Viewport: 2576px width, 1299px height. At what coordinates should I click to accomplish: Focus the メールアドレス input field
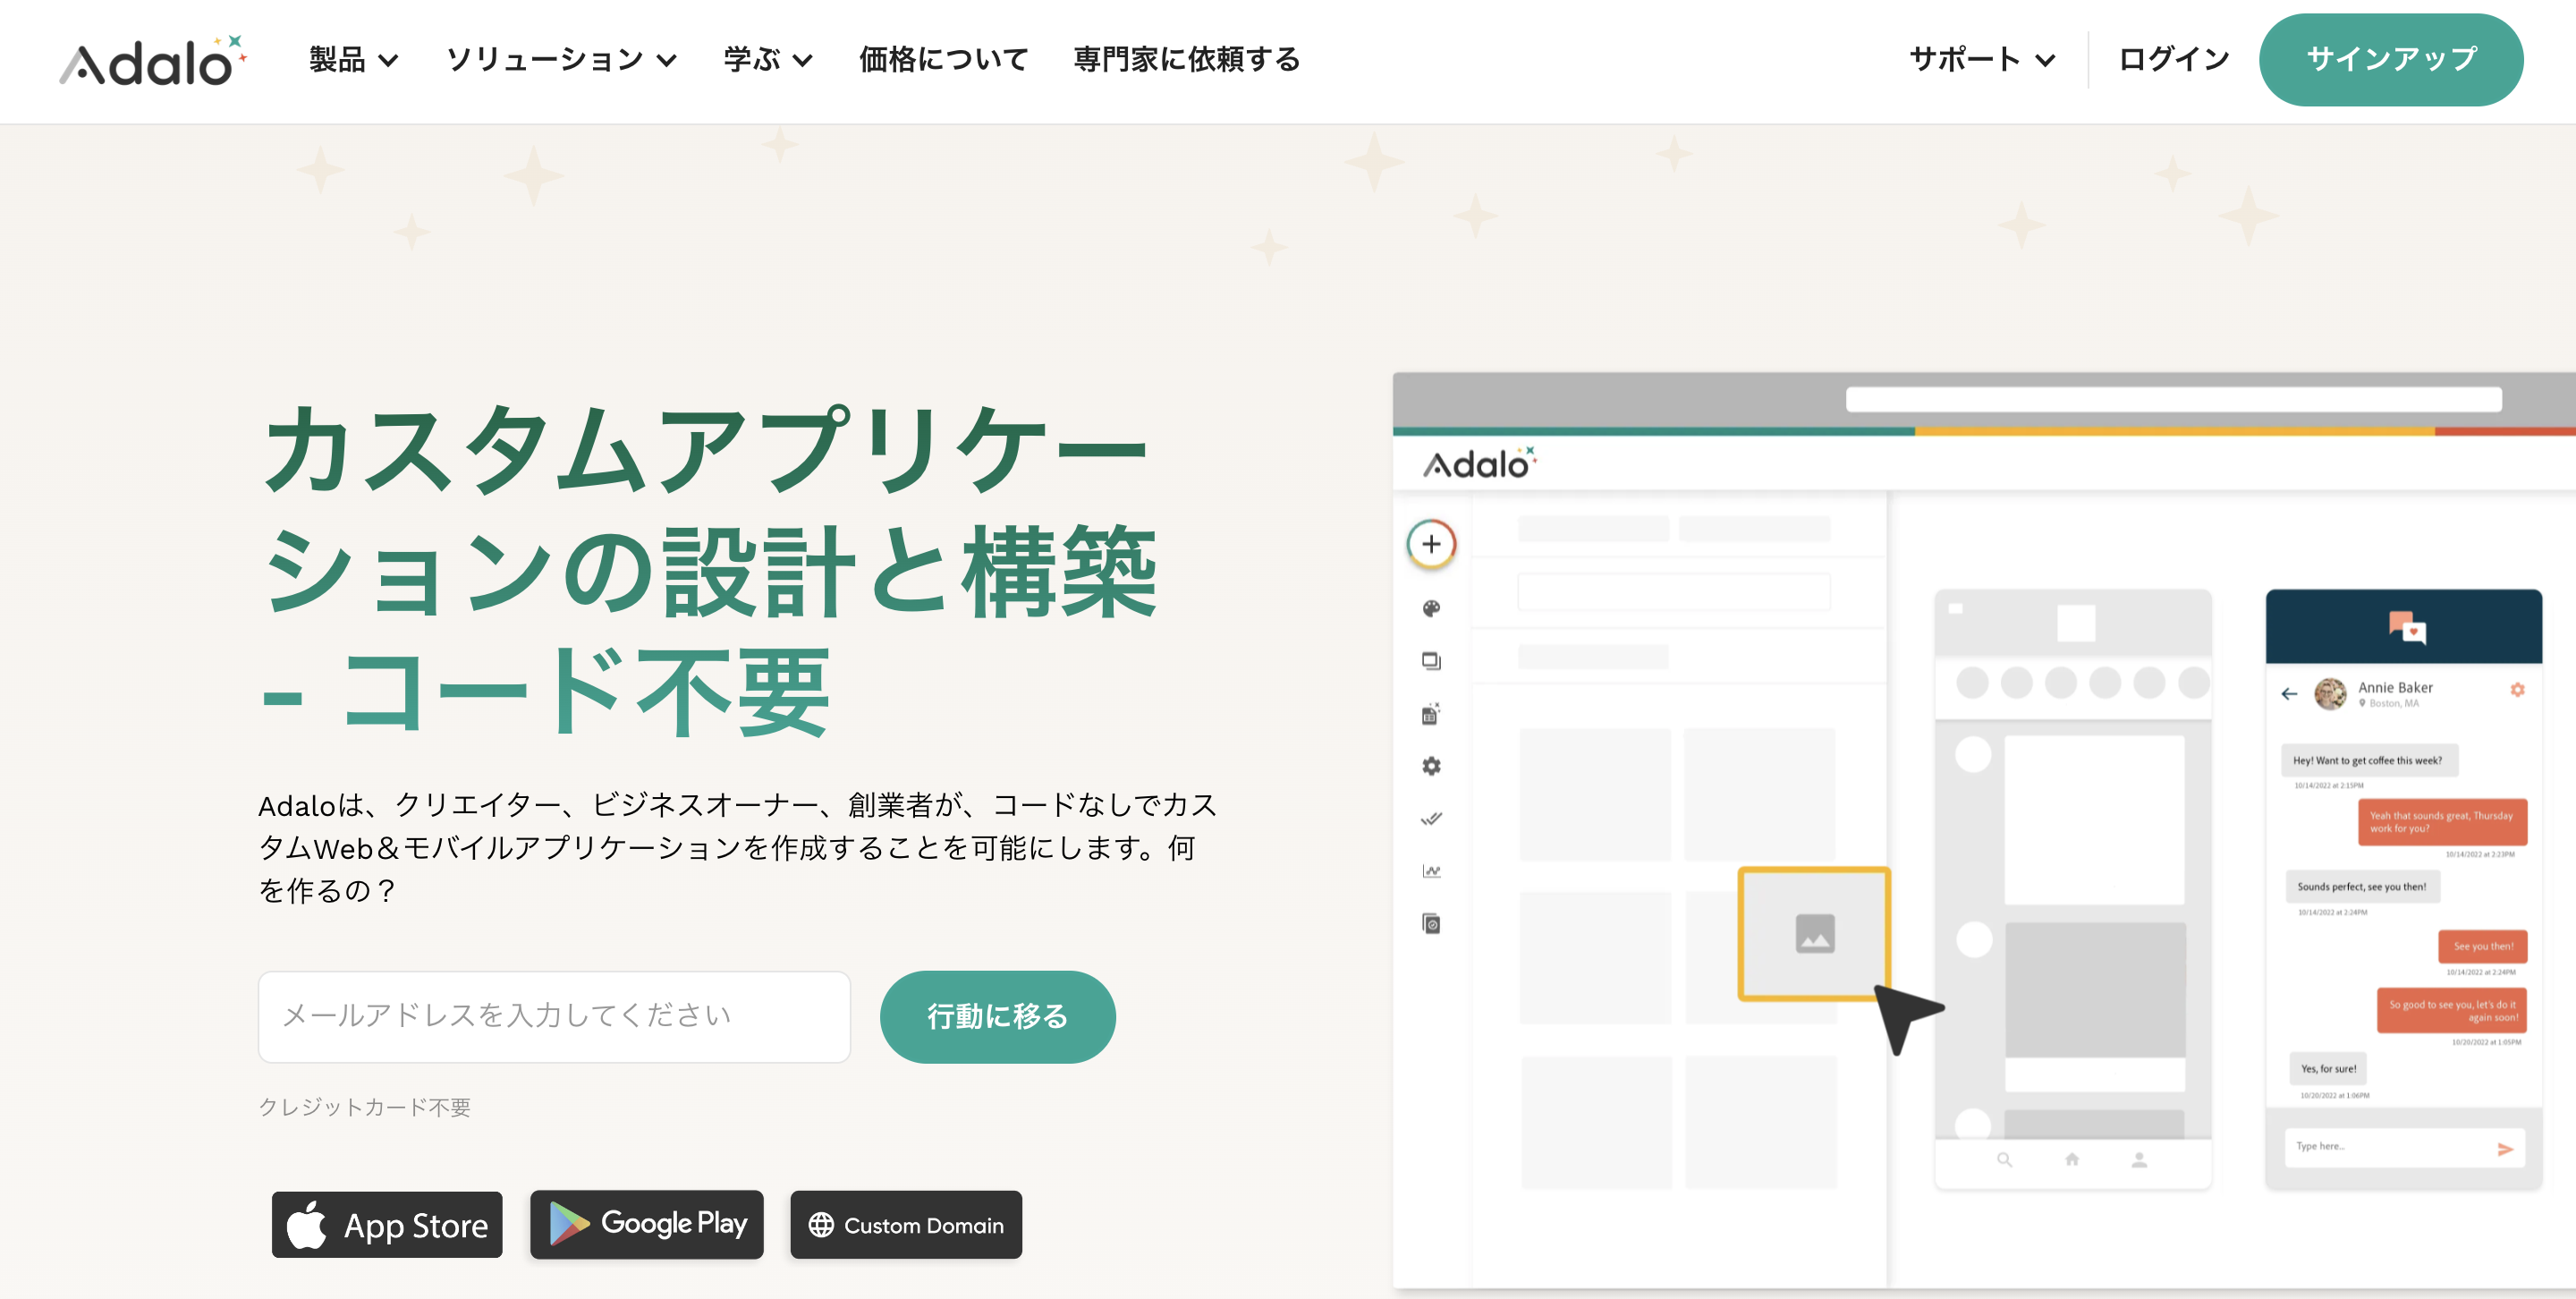(554, 1016)
